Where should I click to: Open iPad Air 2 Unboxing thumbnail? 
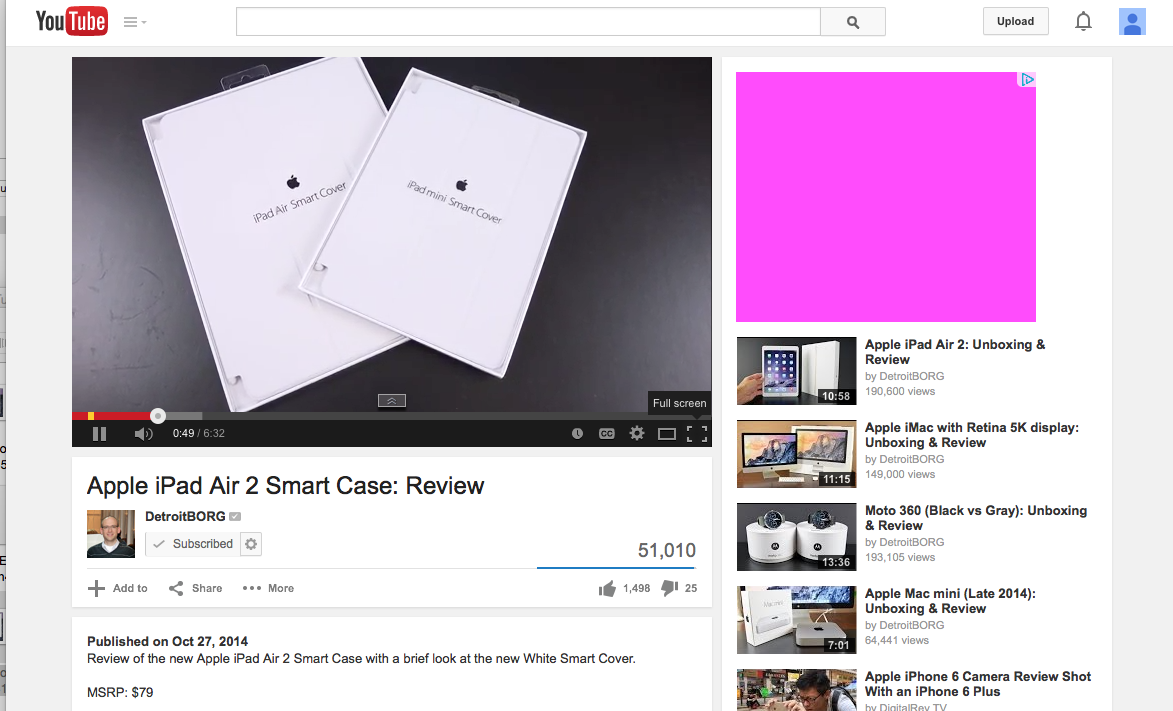[x=797, y=370]
